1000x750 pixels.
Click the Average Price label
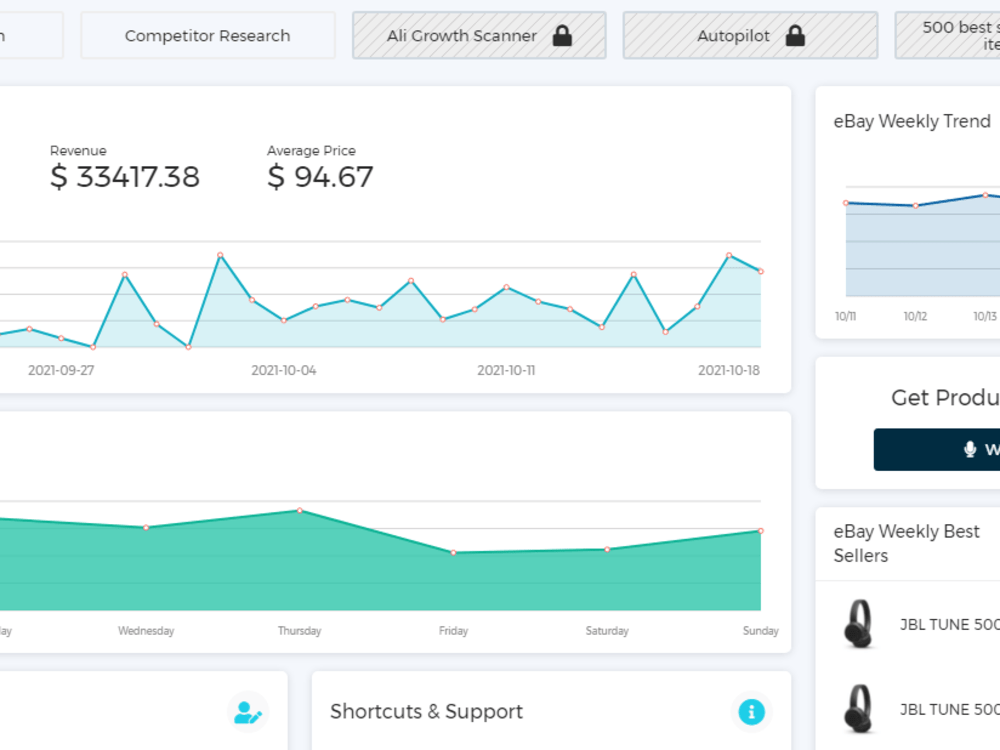click(311, 151)
